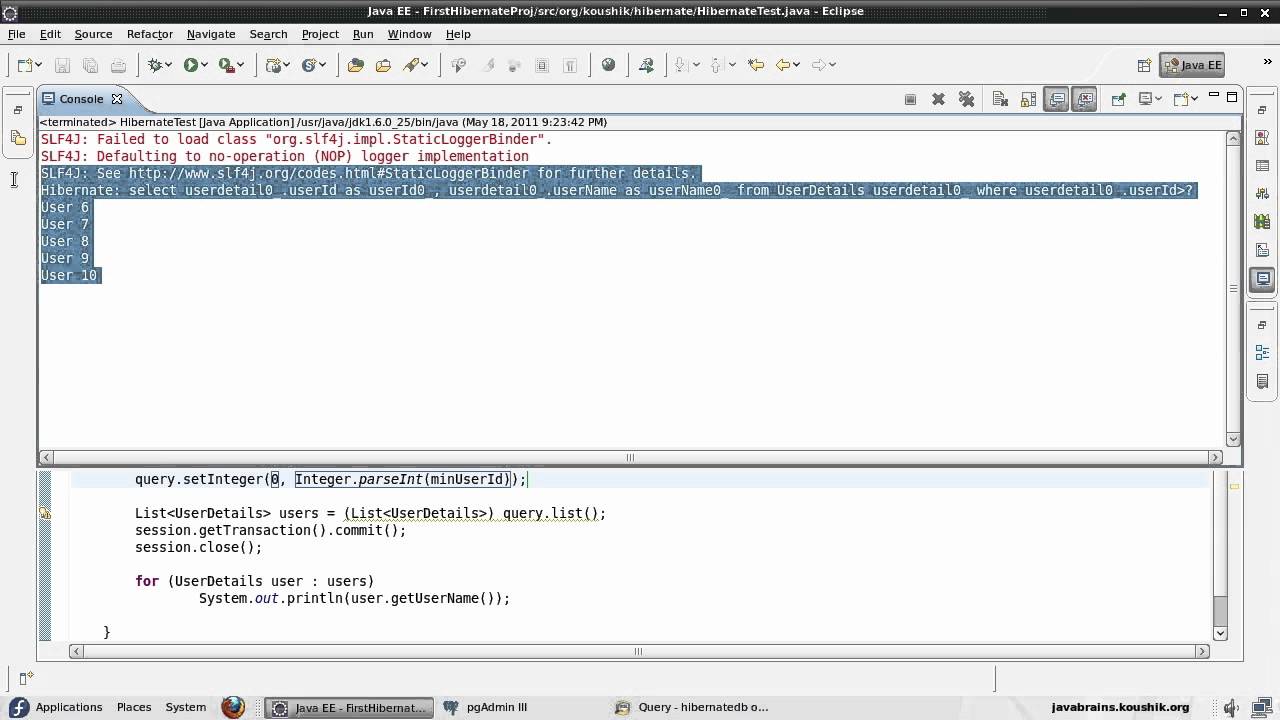The image size is (1280, 720).
Task: Open the Outline view icon in right trim
Action: [1262, 353]
